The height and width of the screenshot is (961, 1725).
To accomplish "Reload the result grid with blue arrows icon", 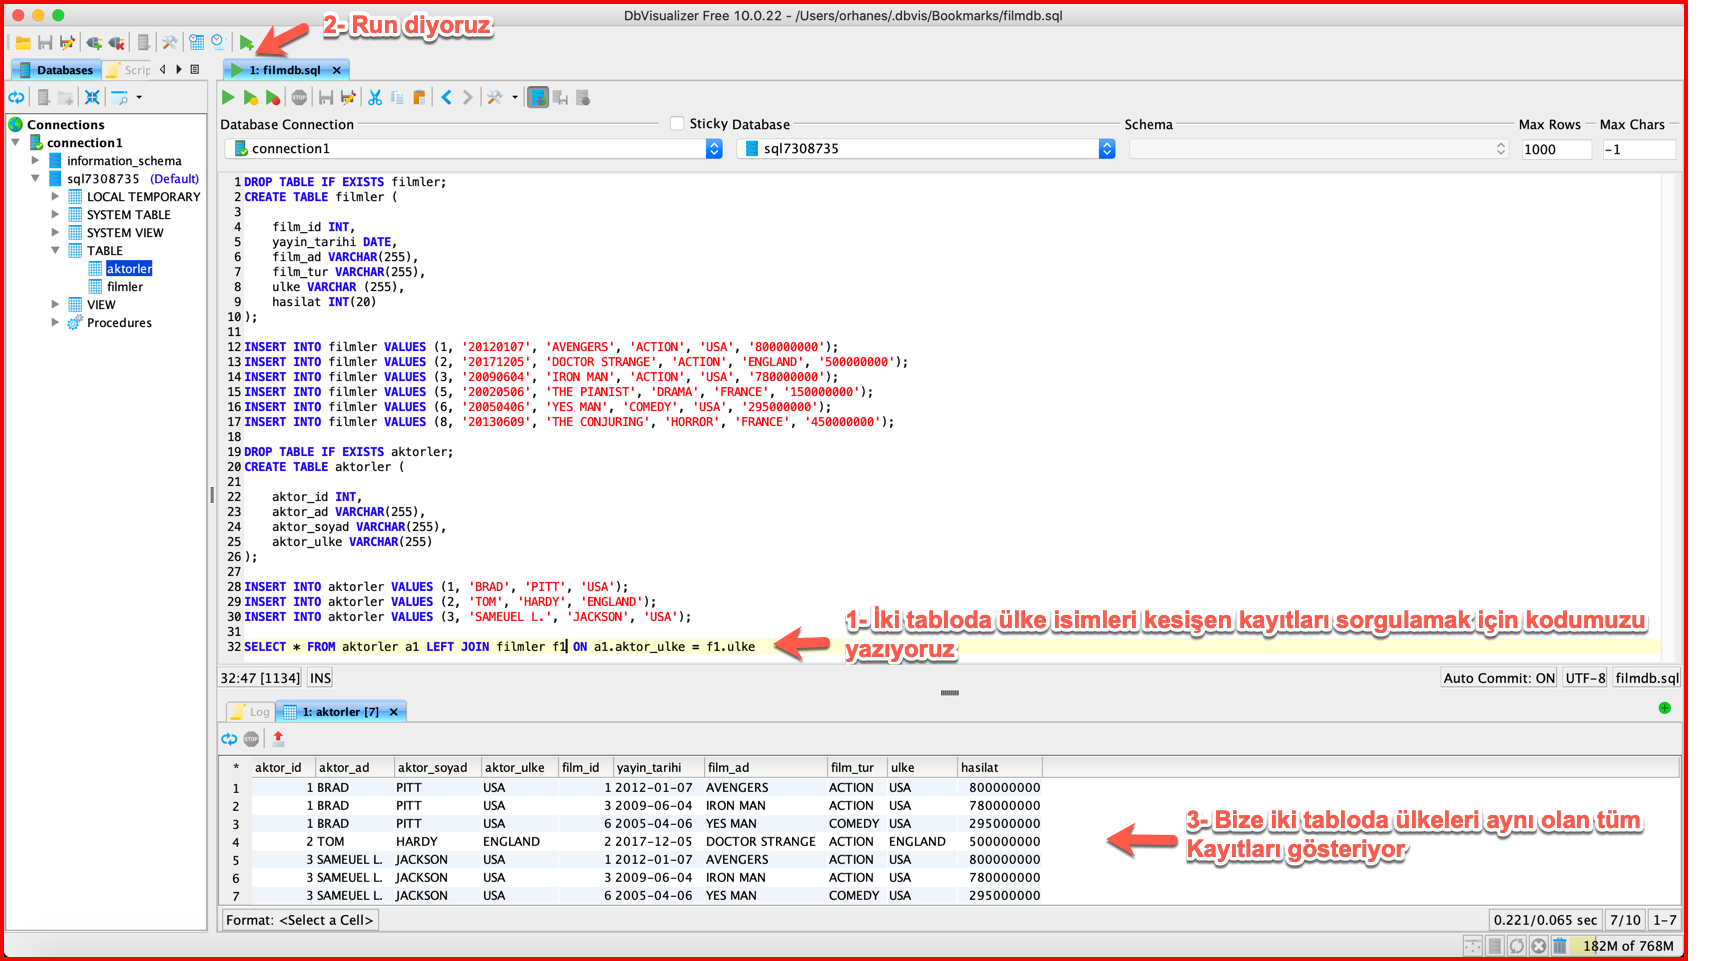I will pyautogui.click(x=229, y=739).
